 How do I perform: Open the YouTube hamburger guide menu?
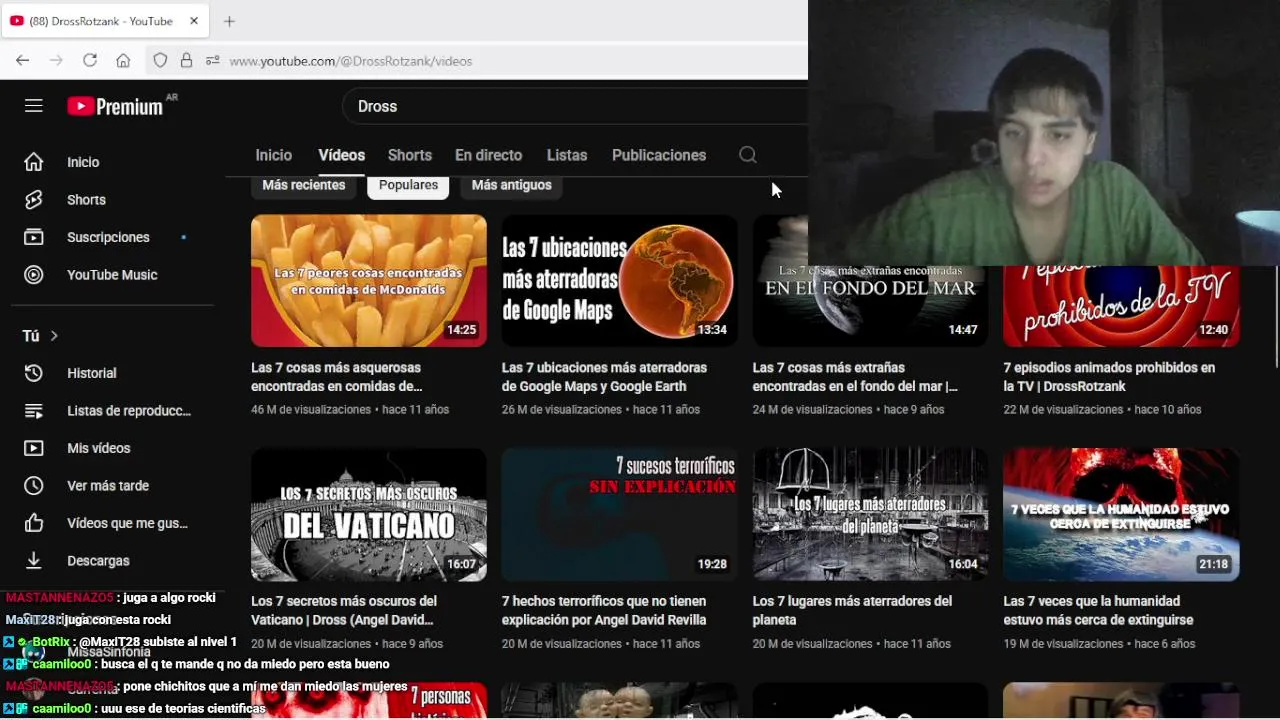[x=34, y=106]
